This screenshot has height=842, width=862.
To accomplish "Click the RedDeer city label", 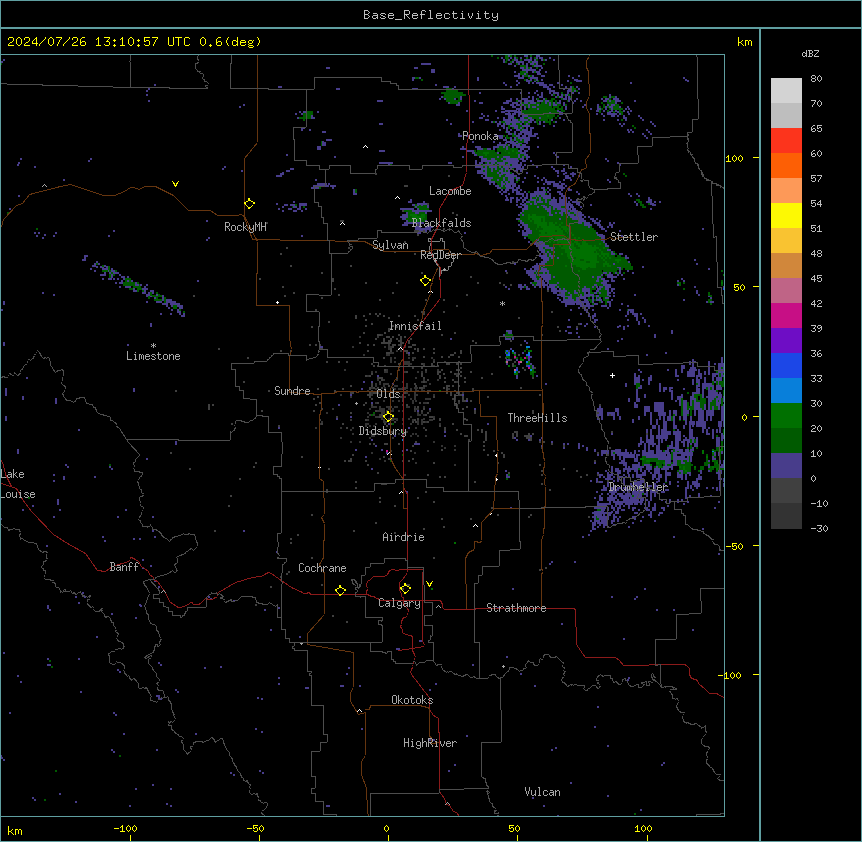I will tap(440, 255).
